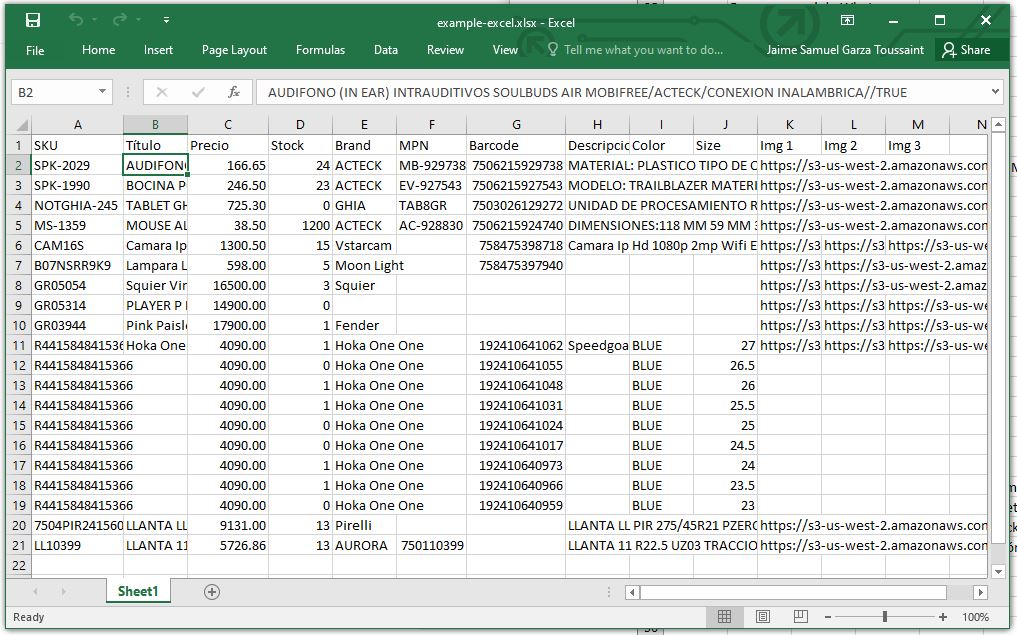Click next sheet navigation arrow
1017x635 pixels.
pyautogui.click(x=63, y=592)
